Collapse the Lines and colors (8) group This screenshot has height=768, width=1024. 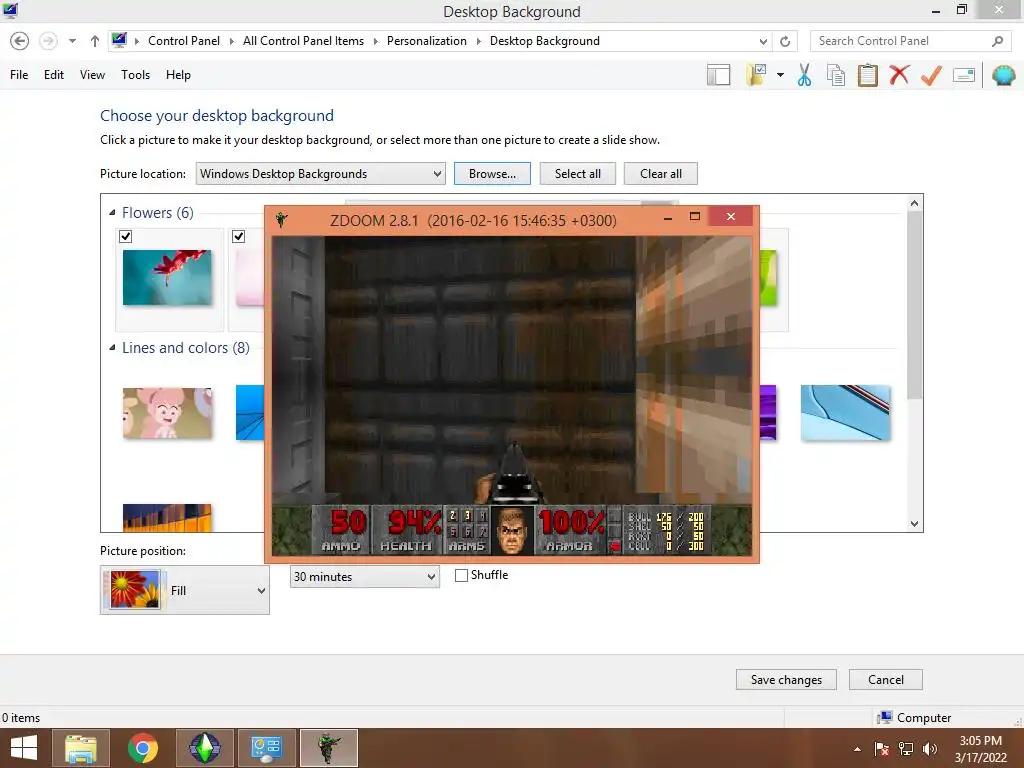click(x=112, y=348)
